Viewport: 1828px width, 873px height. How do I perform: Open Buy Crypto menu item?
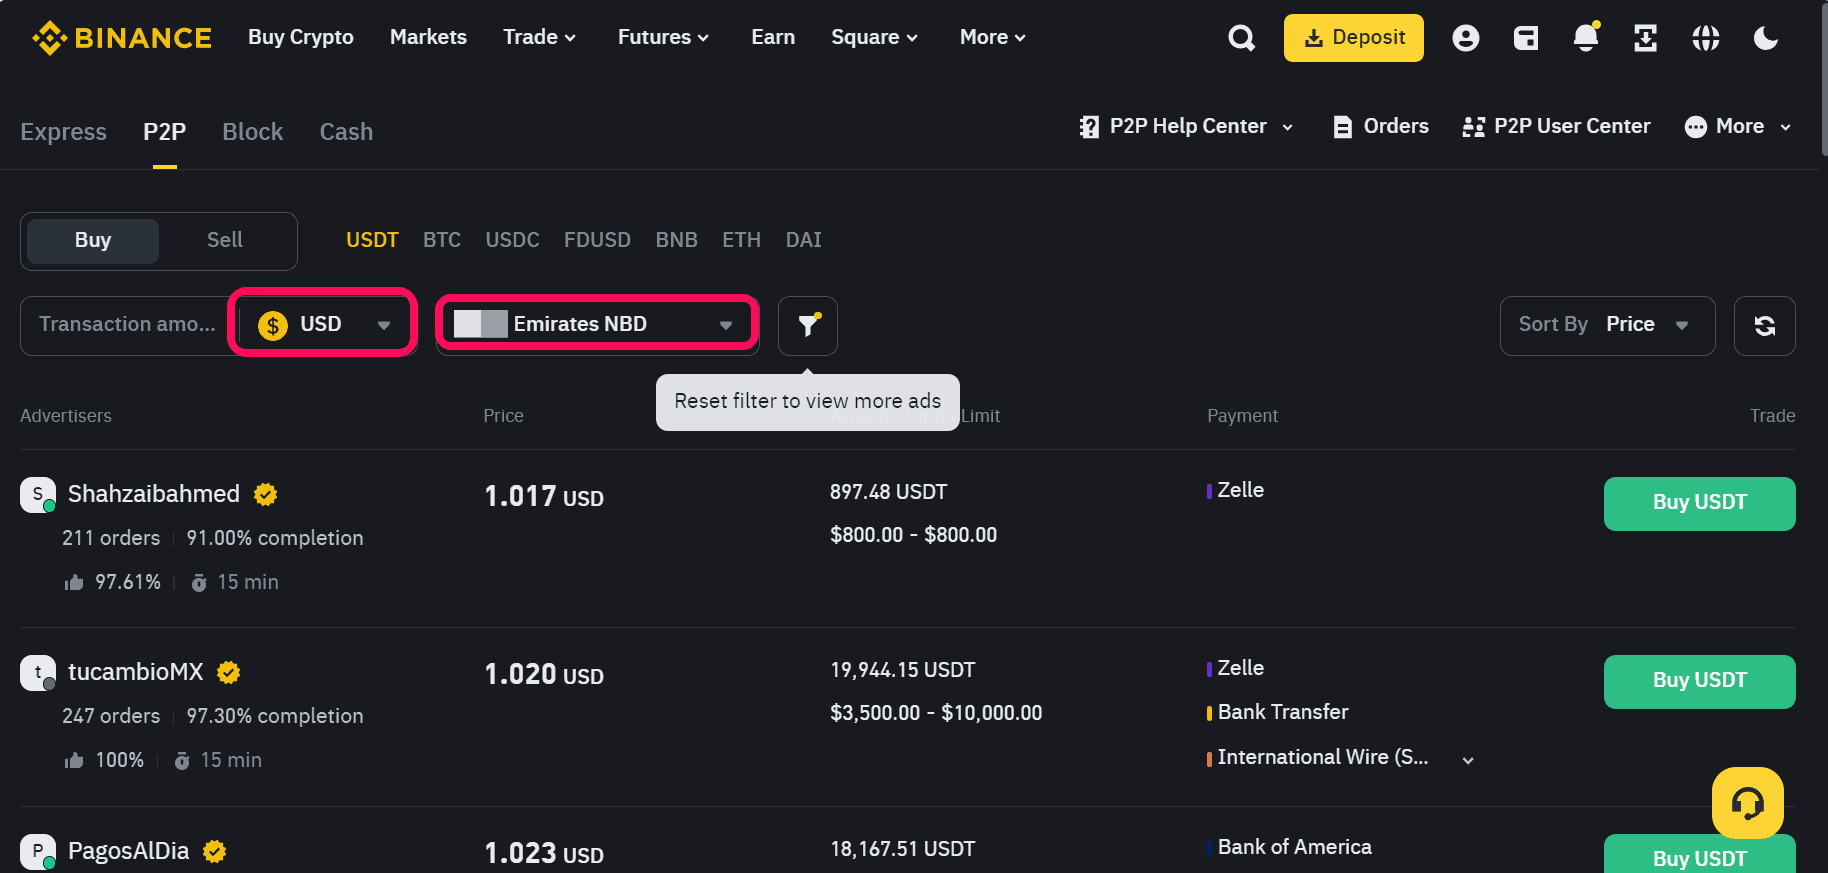pos(301,37)
